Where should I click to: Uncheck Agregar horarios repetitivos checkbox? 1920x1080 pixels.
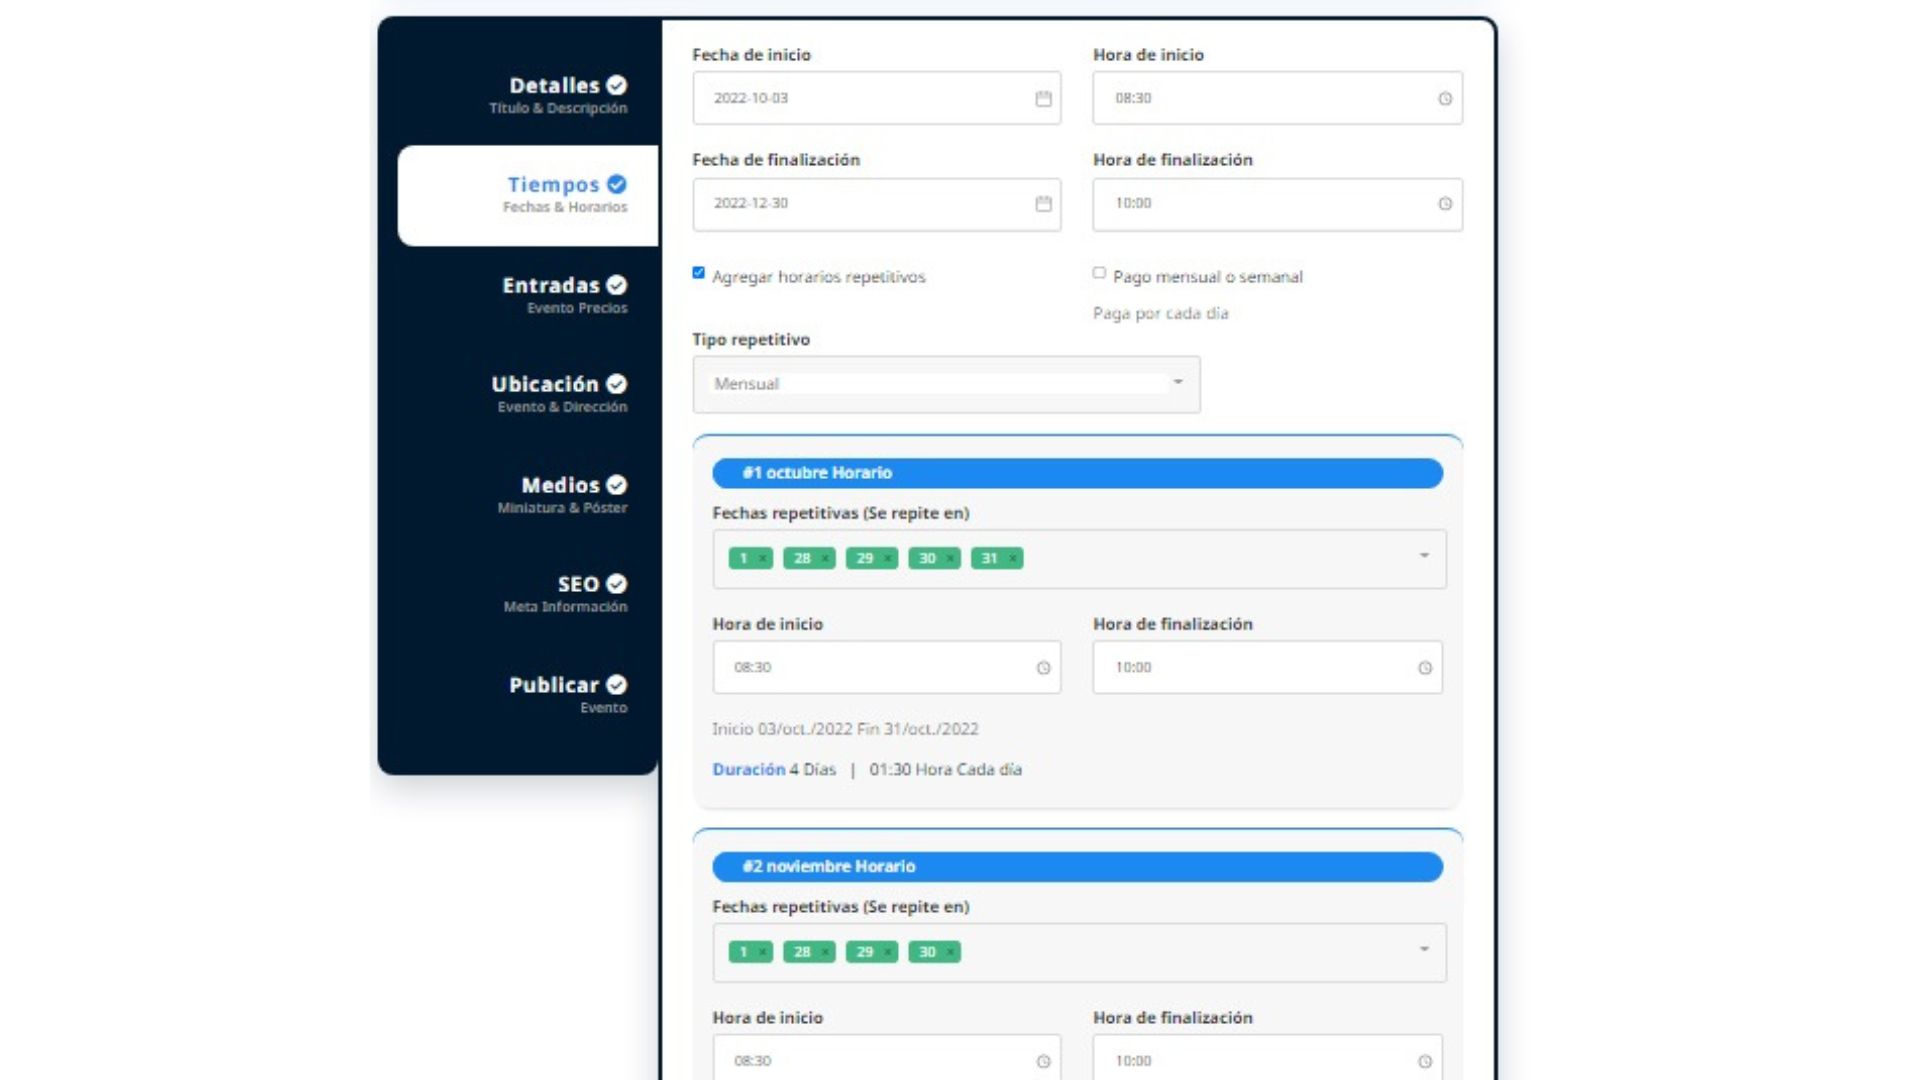[698, 273]
